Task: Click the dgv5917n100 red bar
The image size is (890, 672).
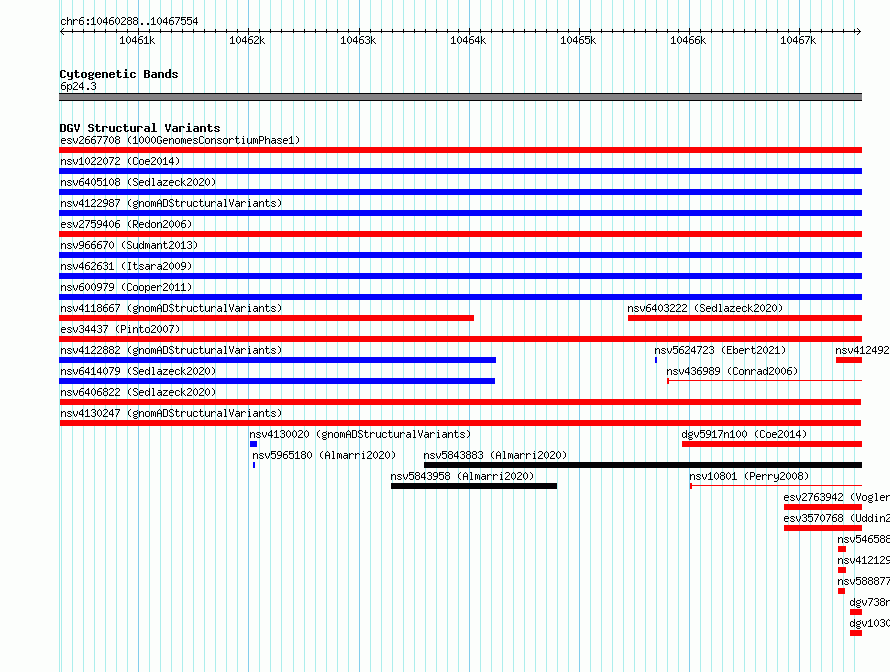Action: point(772,444)
